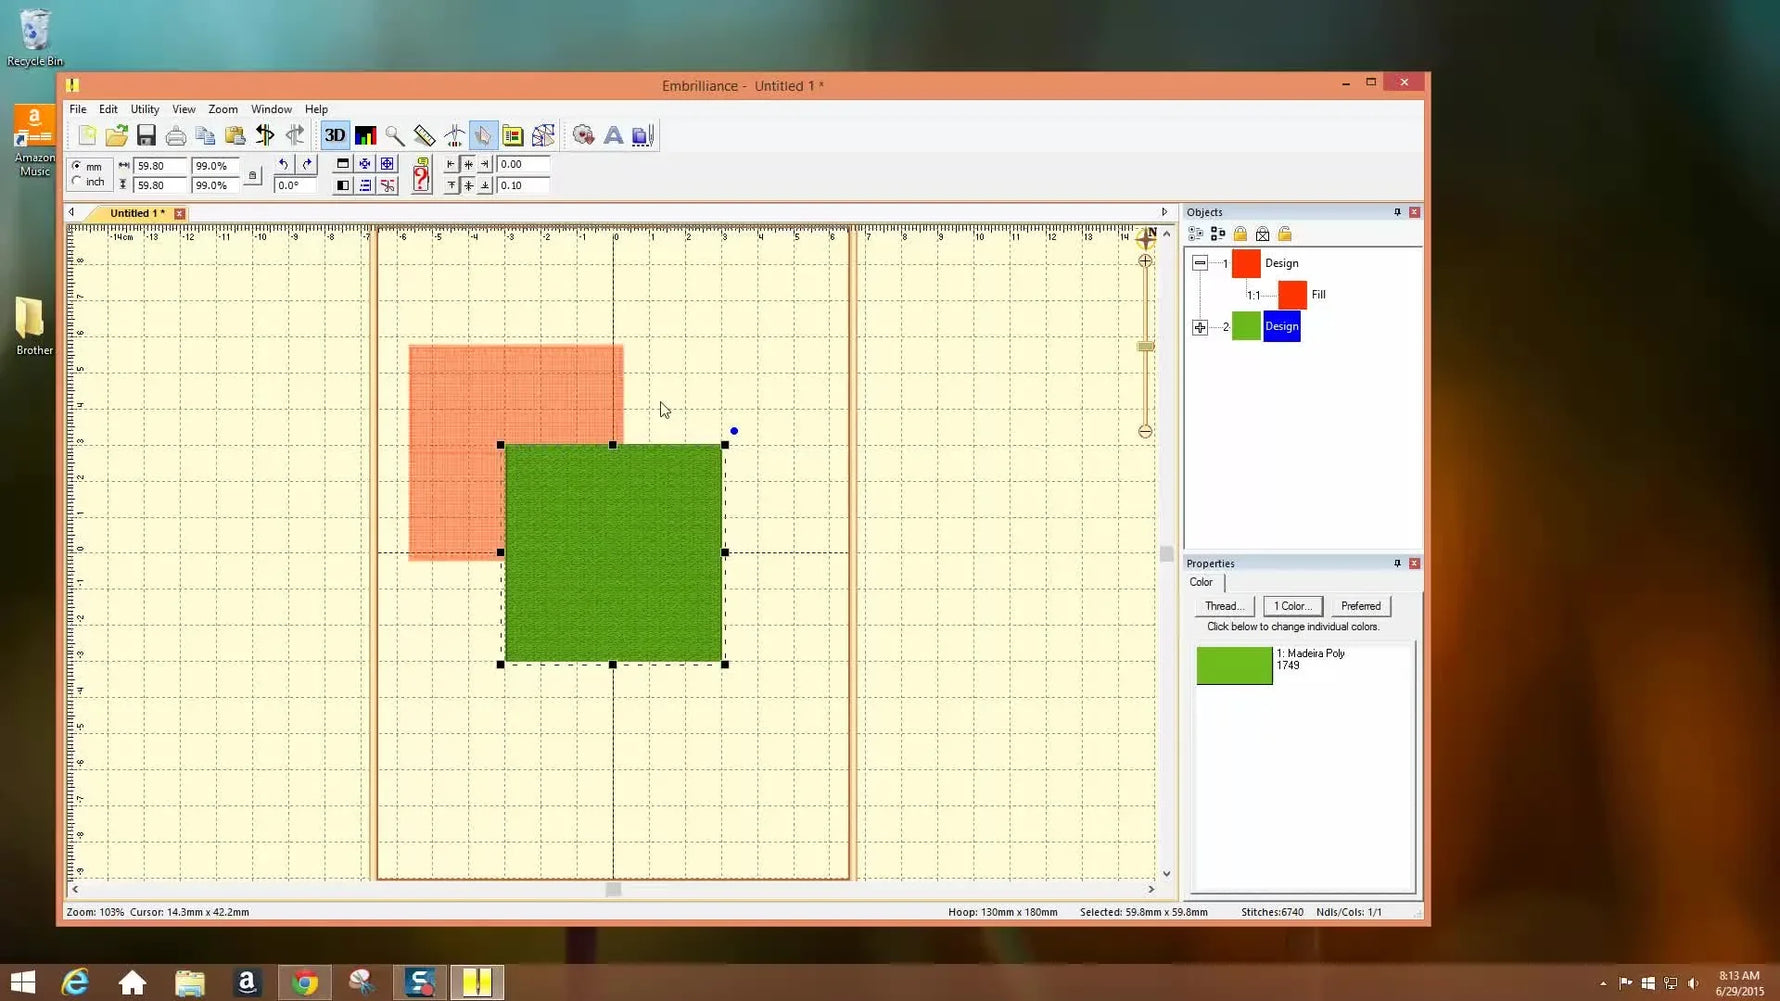Align the selection to top edge
Viewport: 1780px width, 1001px height.
(451, 185)
